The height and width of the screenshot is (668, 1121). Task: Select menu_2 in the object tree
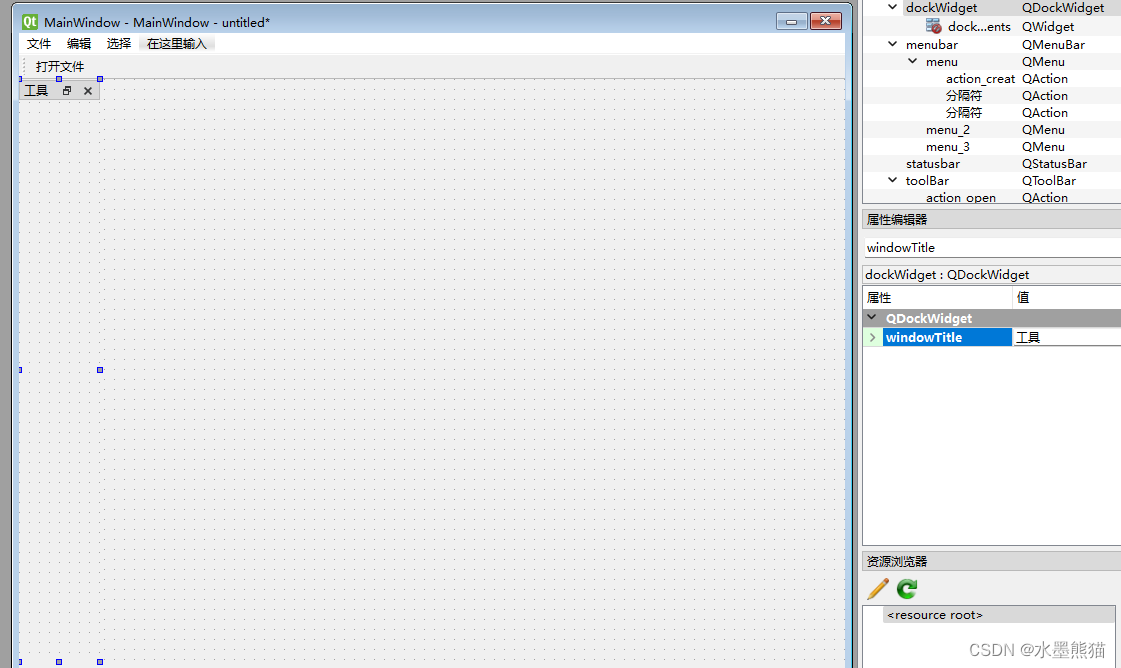(x=948, y=130)
